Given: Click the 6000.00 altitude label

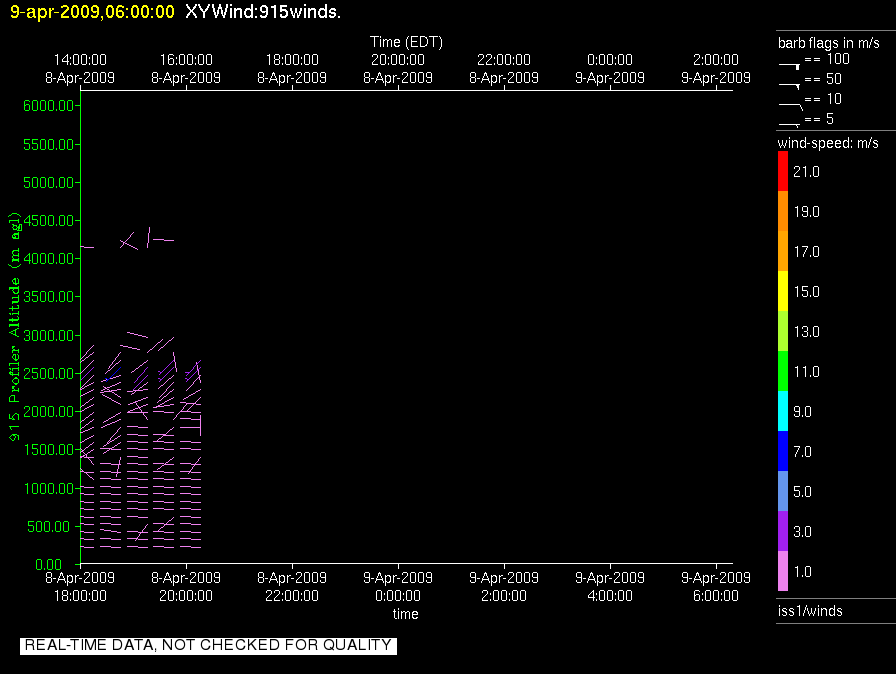Looking at the screenshot, I should click(49, 106).
